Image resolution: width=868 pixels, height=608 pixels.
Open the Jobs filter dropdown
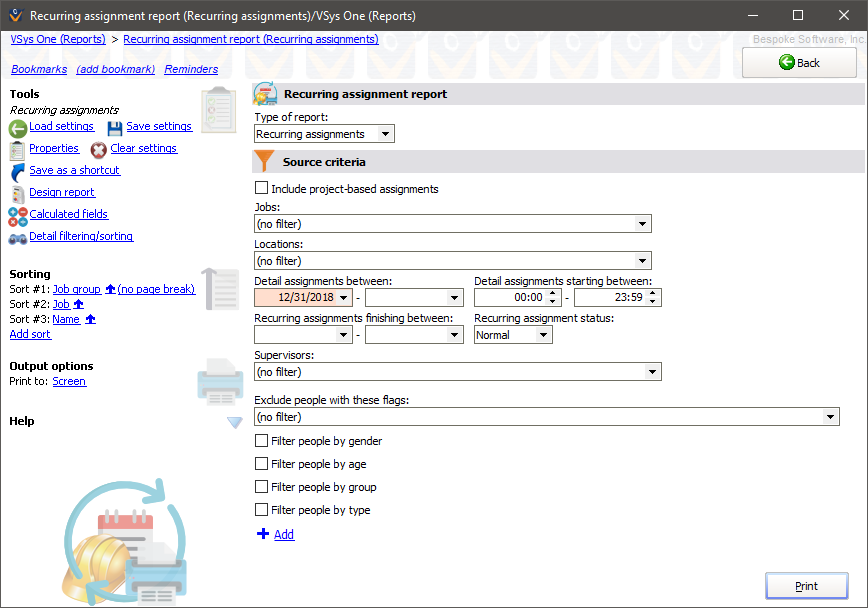645,223
